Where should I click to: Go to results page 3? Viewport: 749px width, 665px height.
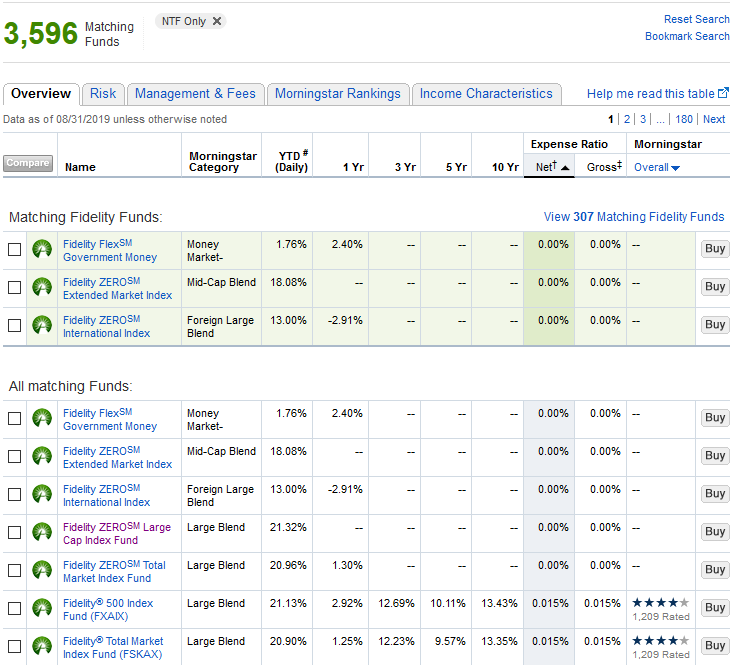pyautogui.click(x=643, y=119)
